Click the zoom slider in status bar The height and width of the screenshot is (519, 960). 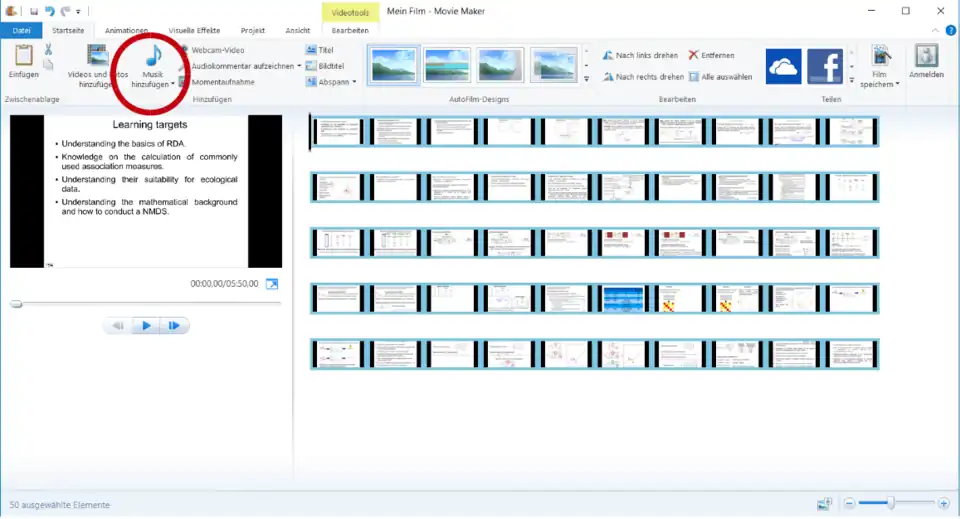click(890, 504)
